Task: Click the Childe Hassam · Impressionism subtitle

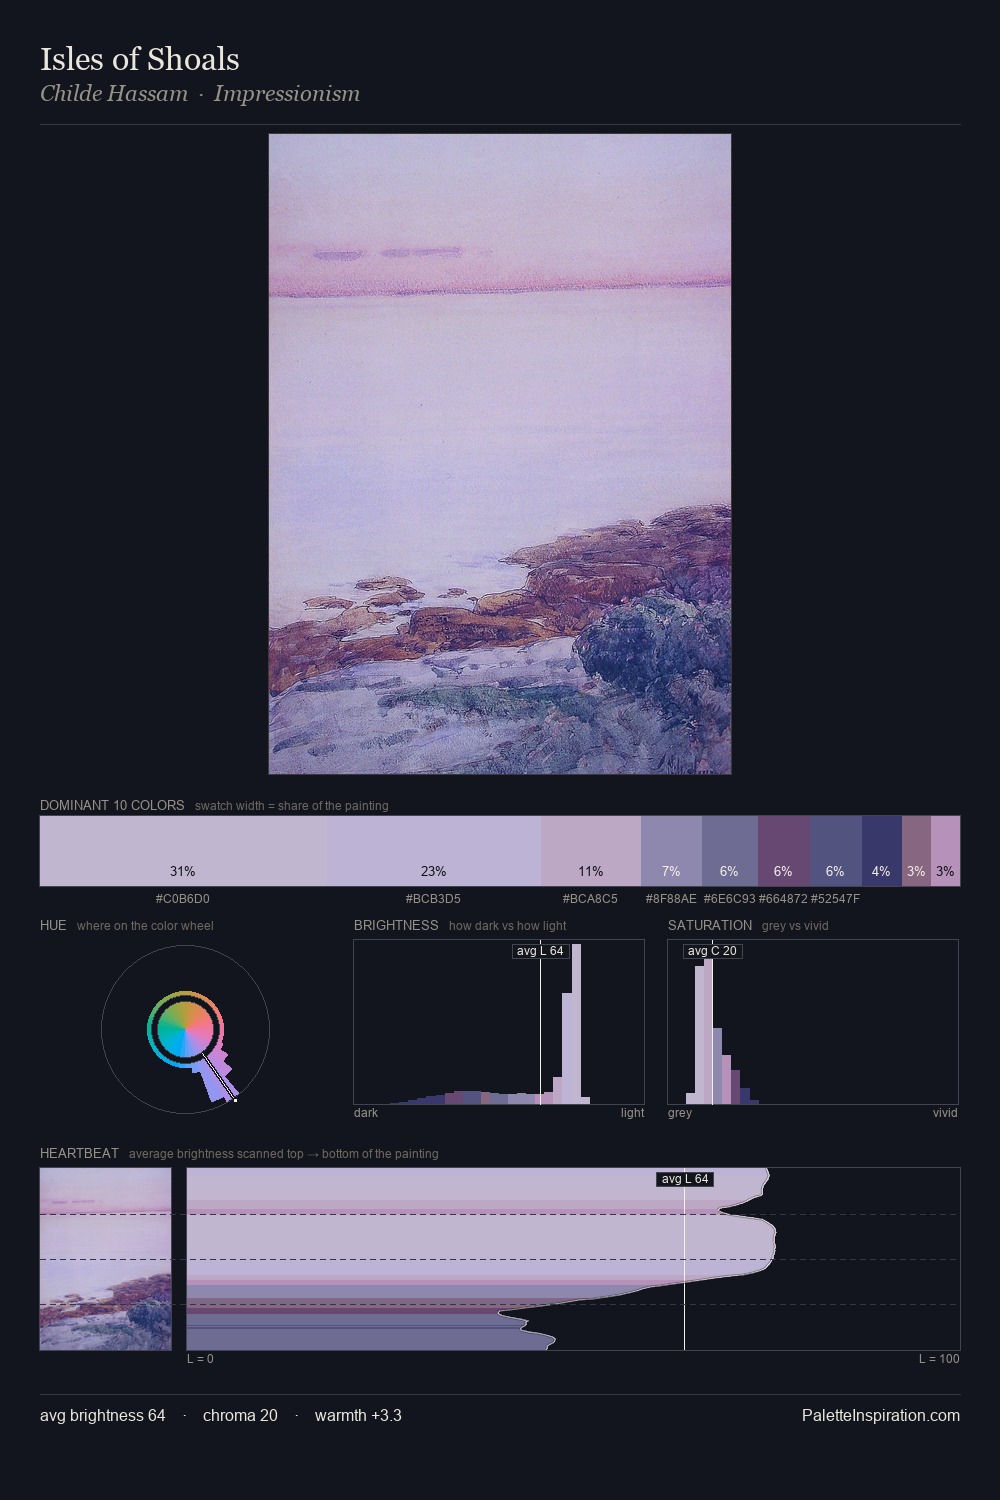Action: click(x=200, y=94)
